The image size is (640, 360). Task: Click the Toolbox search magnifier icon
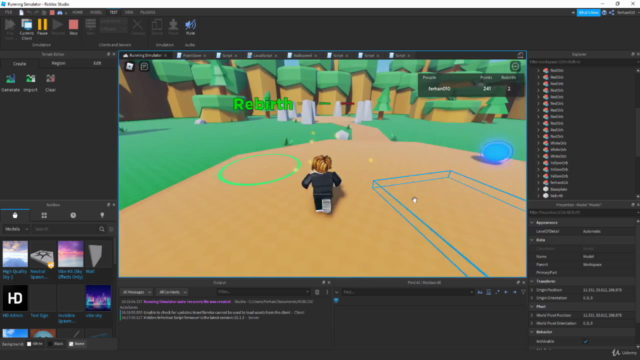(102, 229)
